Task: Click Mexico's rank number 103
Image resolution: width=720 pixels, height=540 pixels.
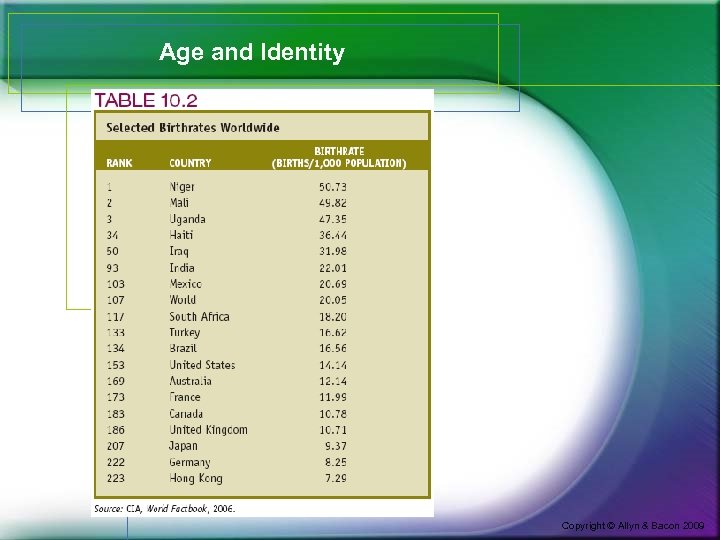Action: (116, 284)
